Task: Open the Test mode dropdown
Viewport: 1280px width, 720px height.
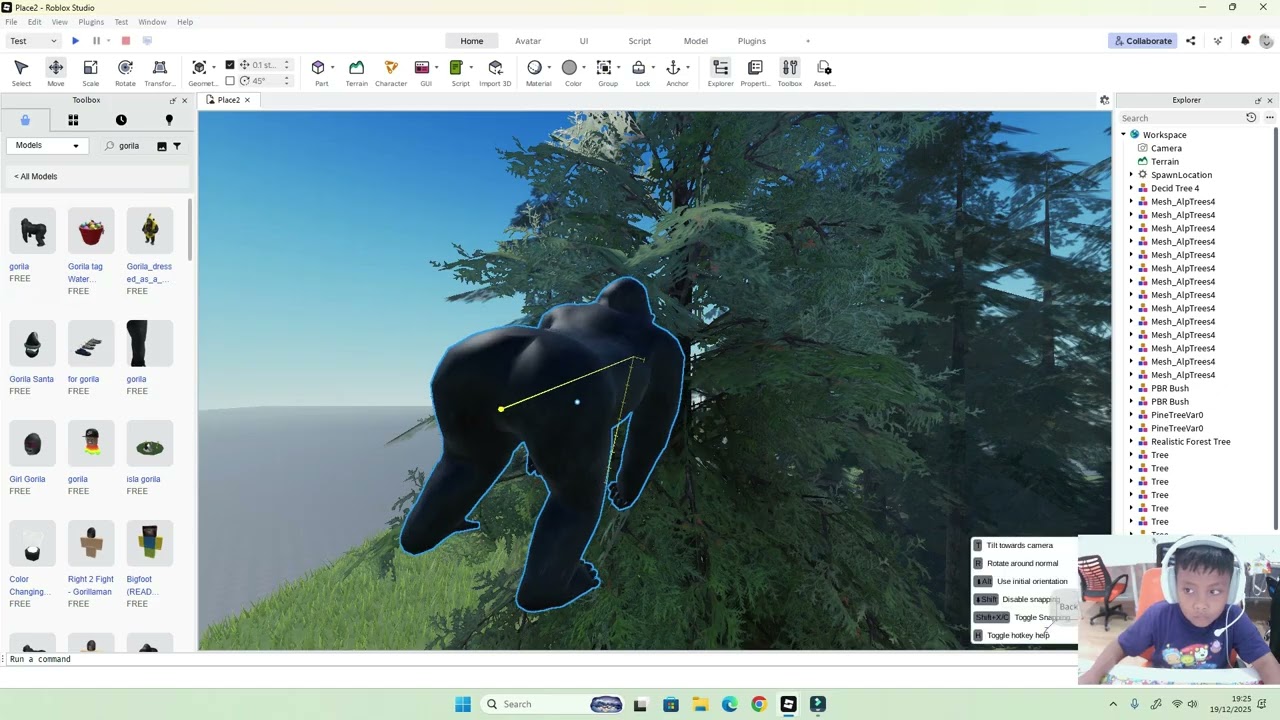Action: [33, 41]
